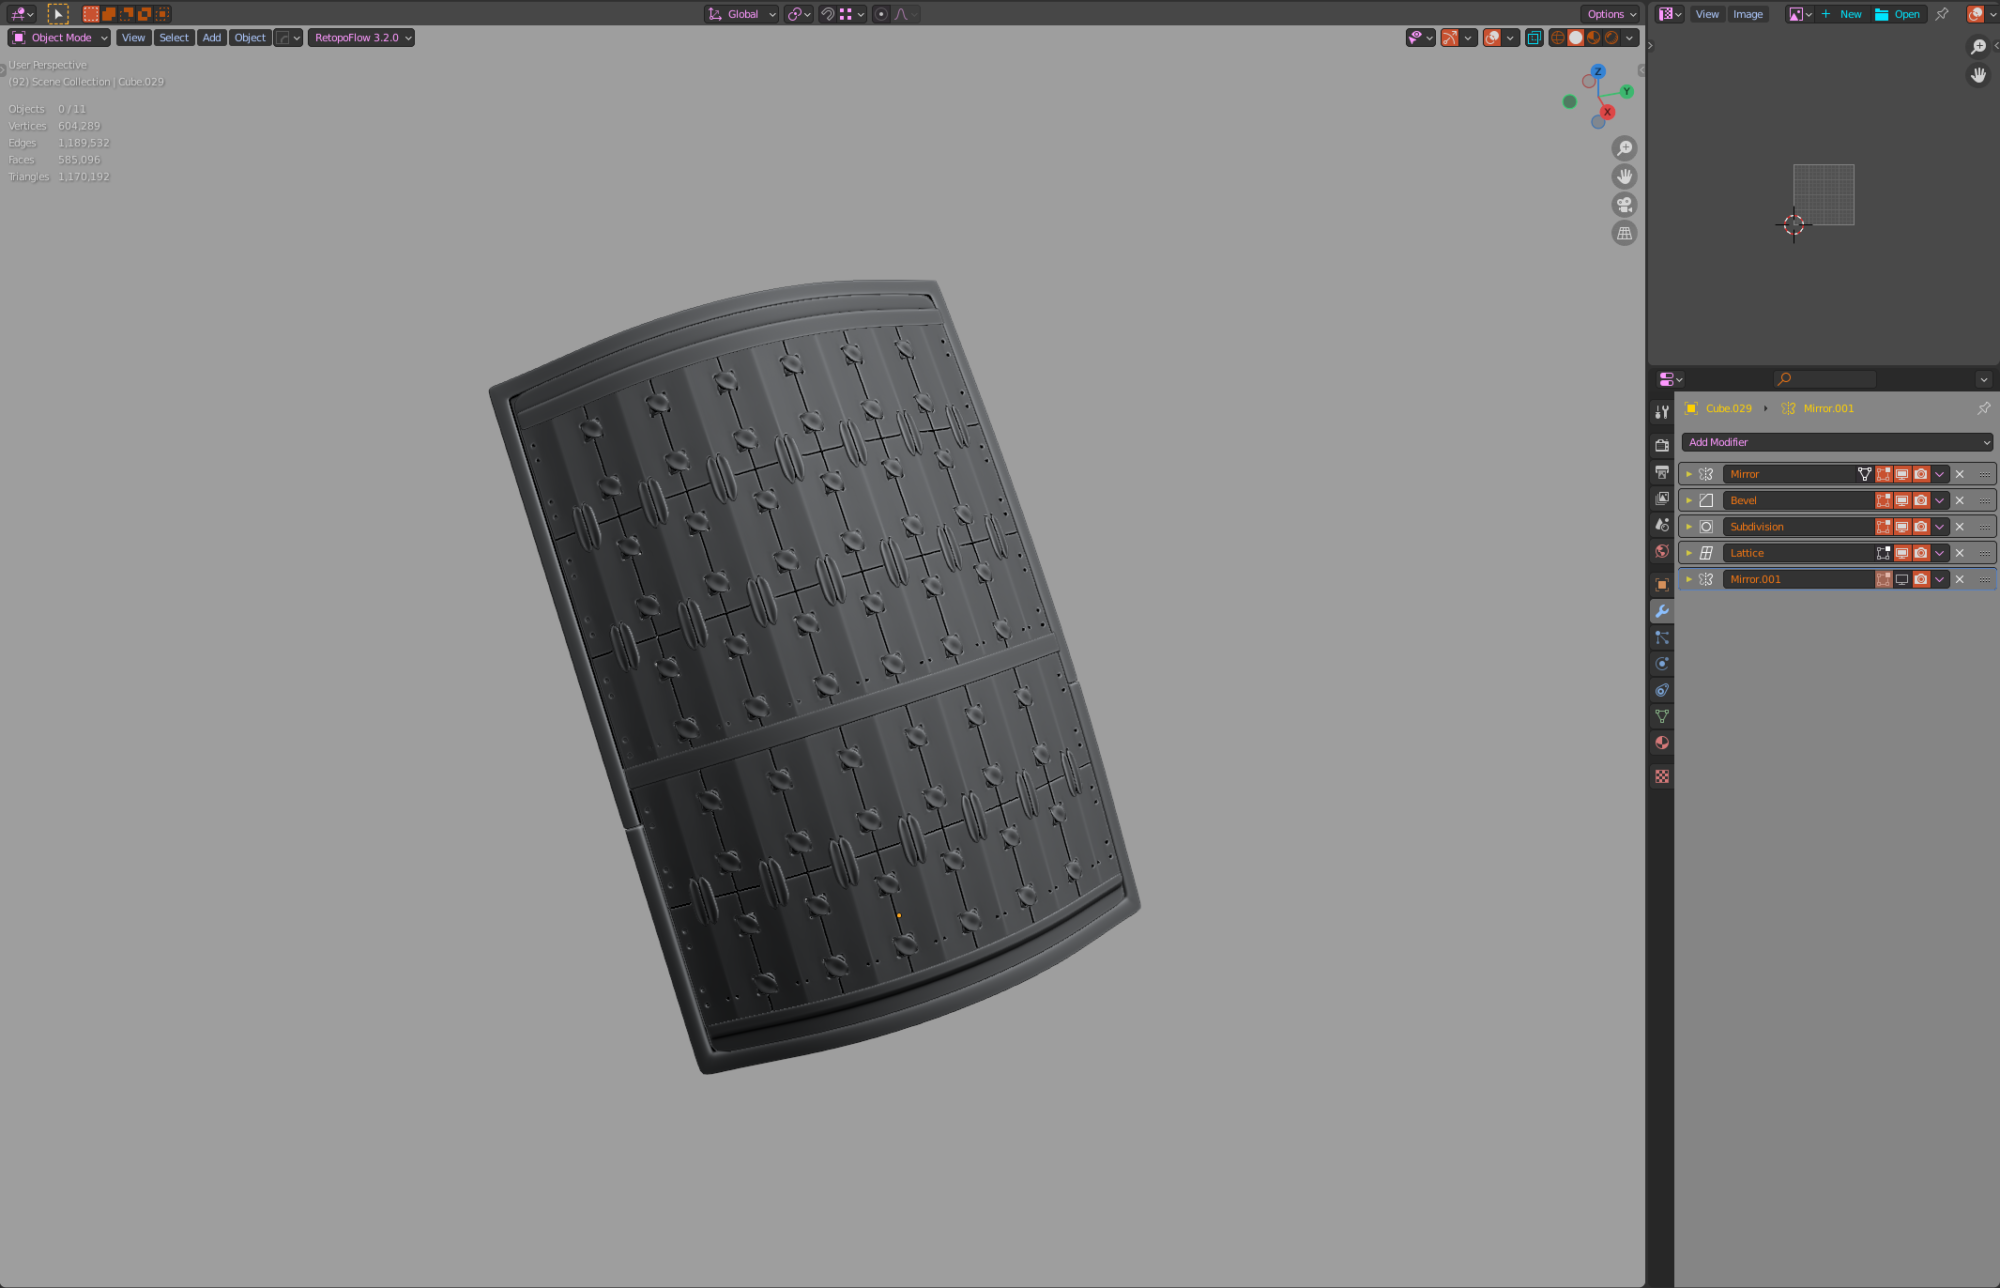Image resolution: width=2000 pixels, height=1288 pixels.
Task: Switch to wireframe viewport shading
Action: (x=1557, y=38)
